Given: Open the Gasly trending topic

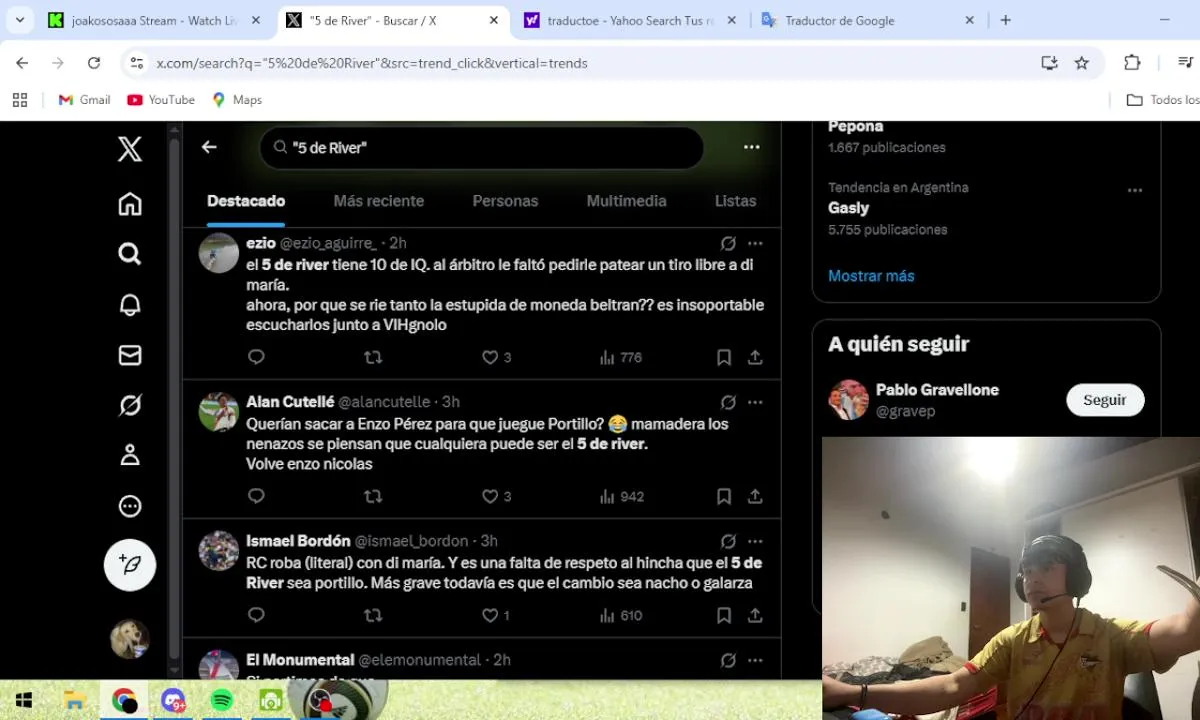Looking at the screenshot, I should [849, 208].
